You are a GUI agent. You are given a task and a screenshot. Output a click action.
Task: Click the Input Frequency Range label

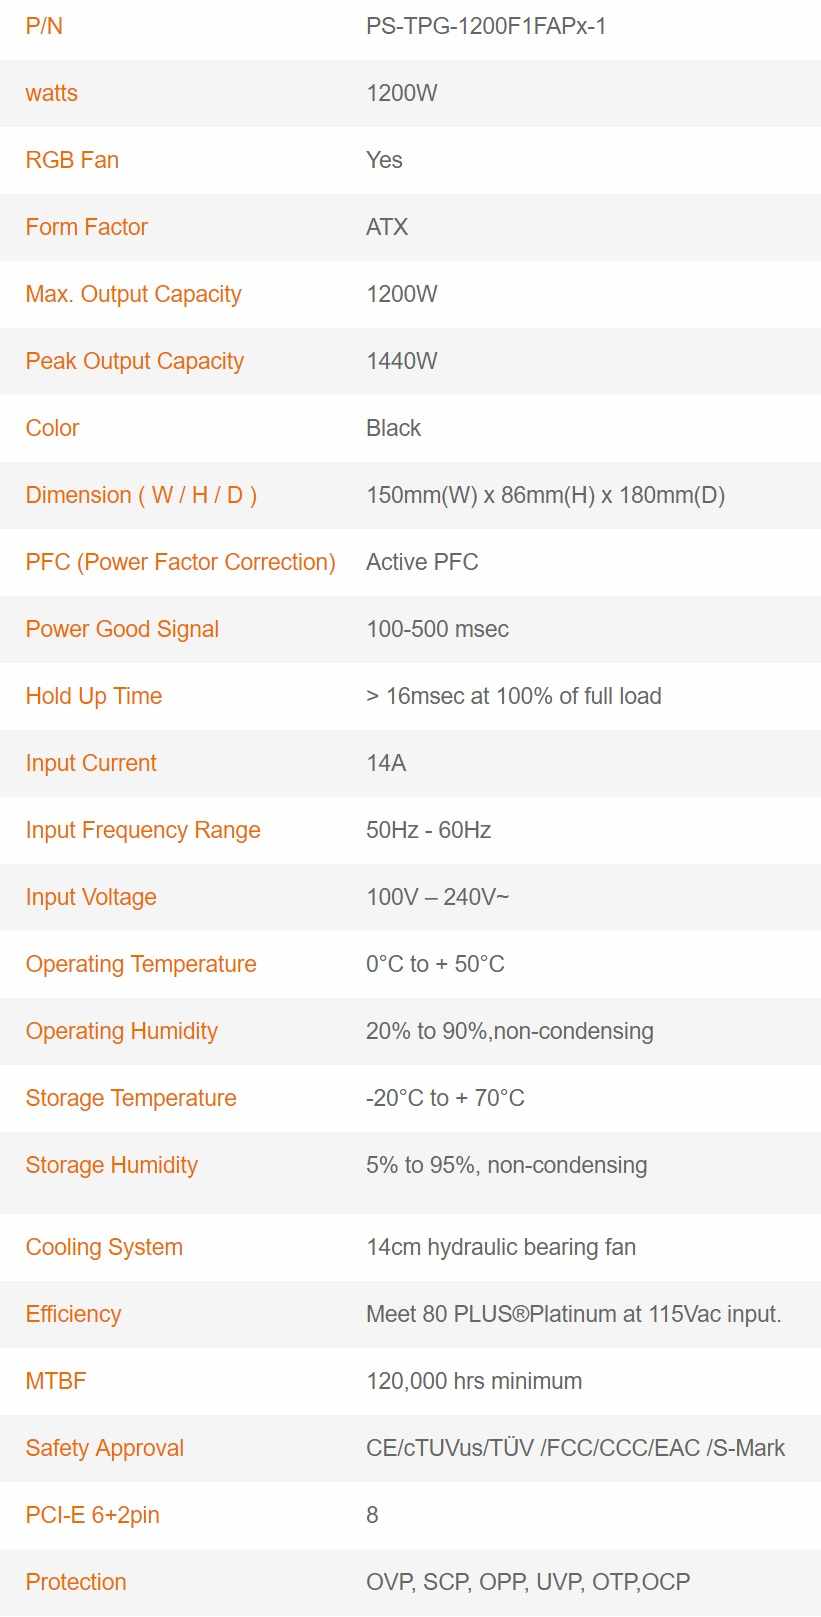143,830
